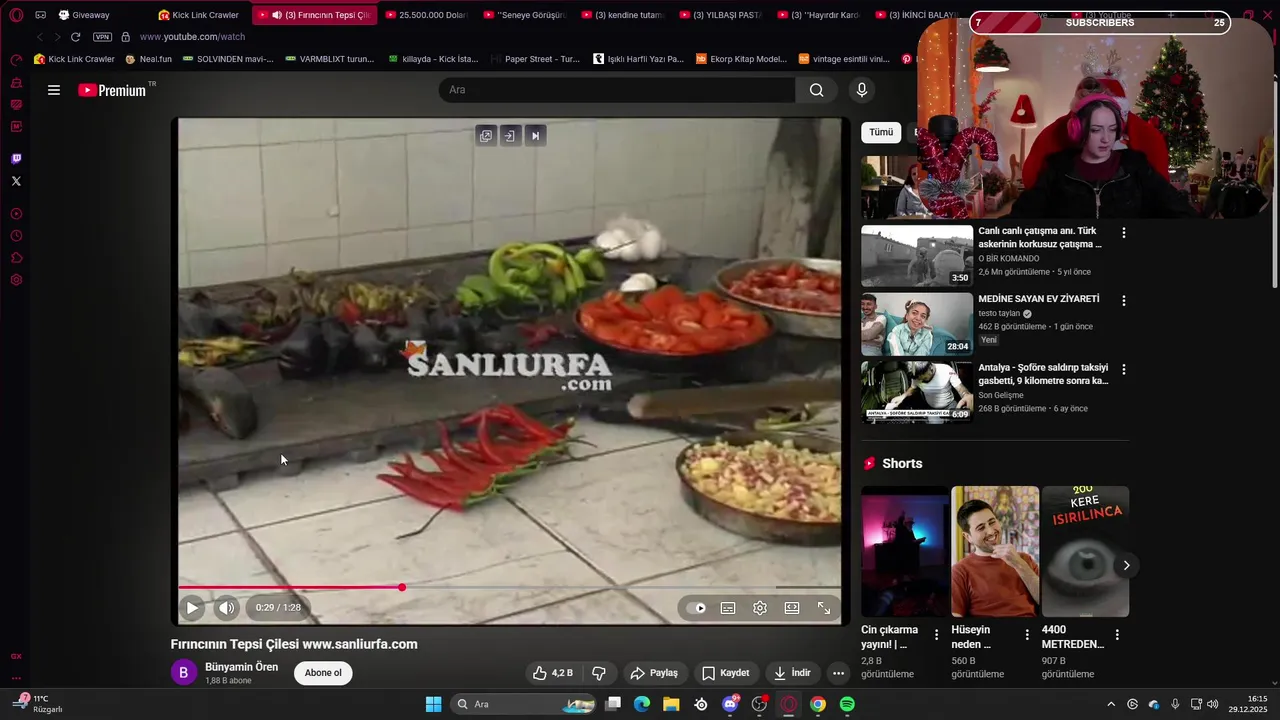Switch to Kick Link Crawler tab
1280x720 pixels.
click(x=200, y=15)
